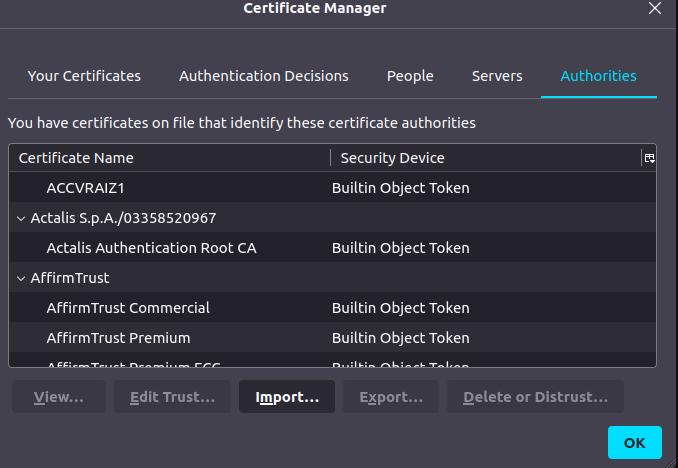Collapse the AffirmTrust certificate group
The image size is (678, 468).
pos(21,278)
